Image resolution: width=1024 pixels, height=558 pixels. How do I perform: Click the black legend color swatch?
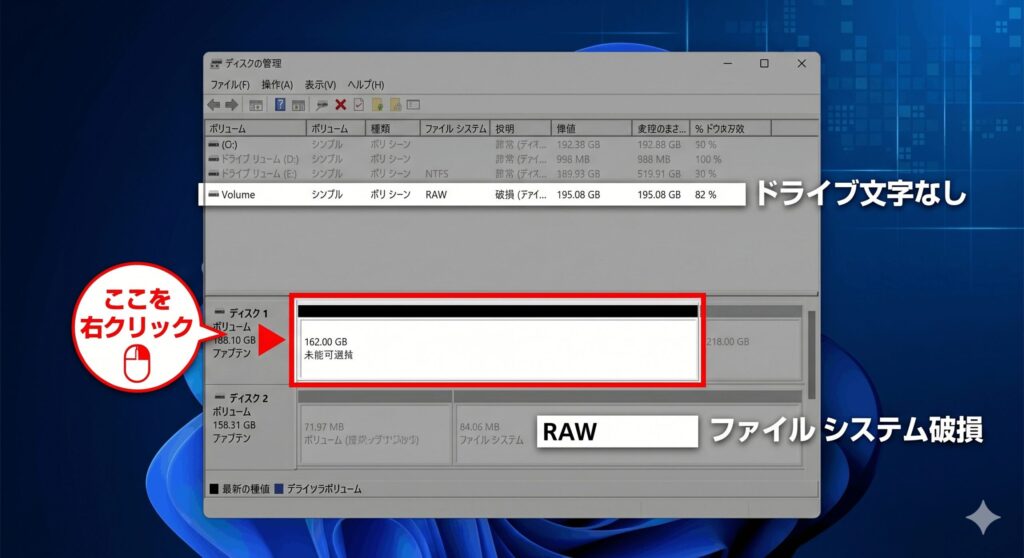(x=214, y=489)
